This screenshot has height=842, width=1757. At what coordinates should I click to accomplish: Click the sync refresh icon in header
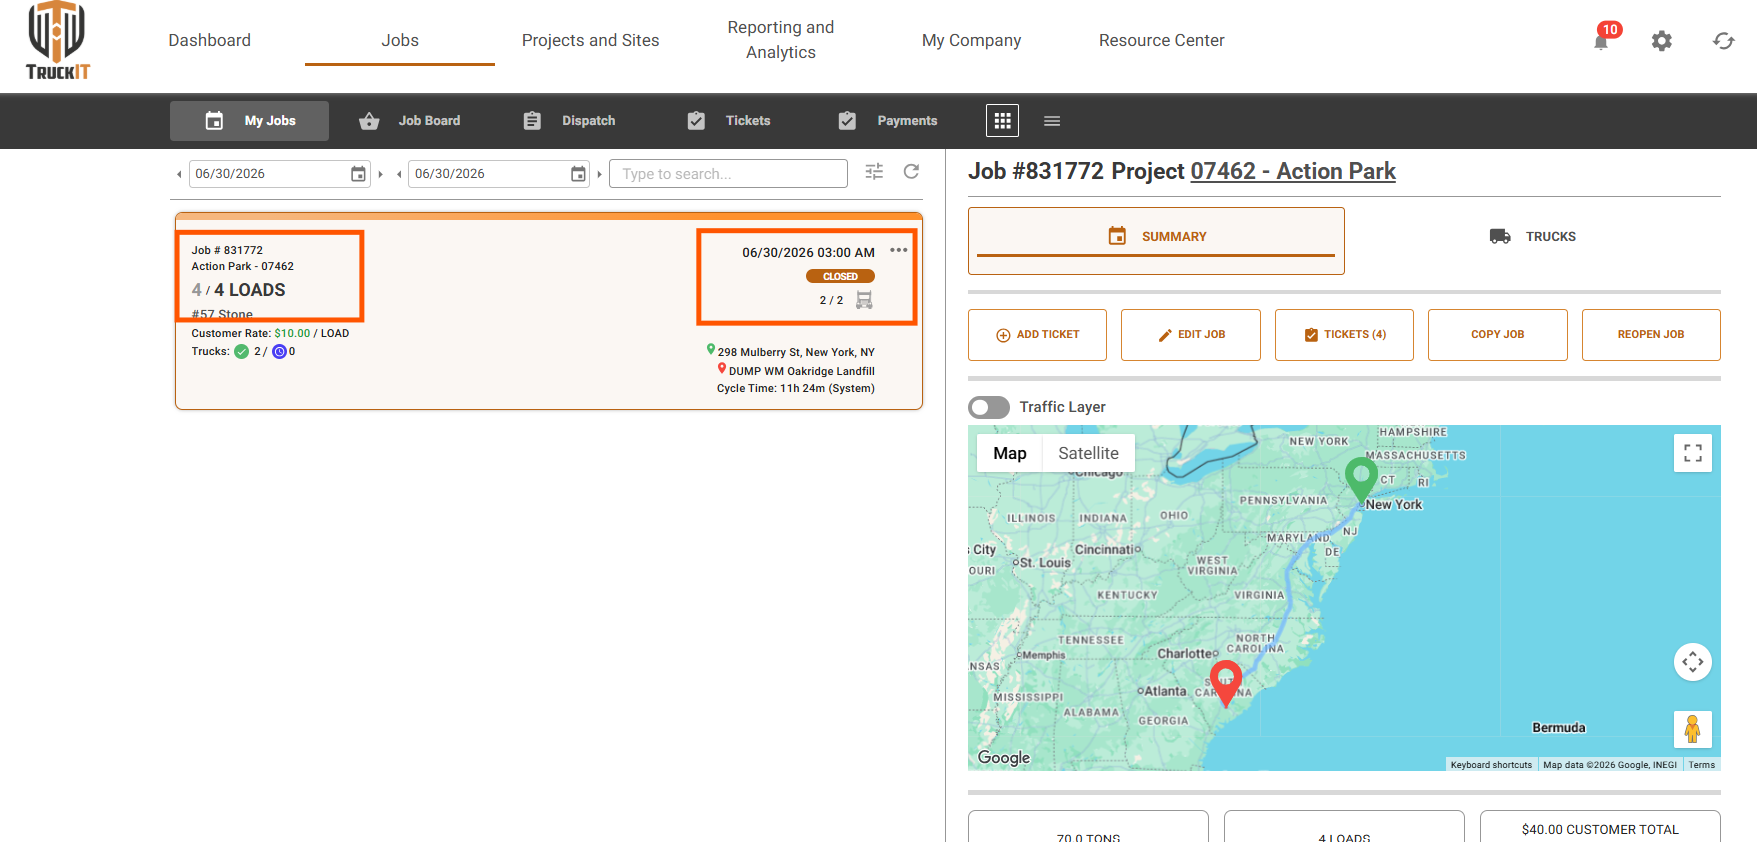click(1723, 41)
